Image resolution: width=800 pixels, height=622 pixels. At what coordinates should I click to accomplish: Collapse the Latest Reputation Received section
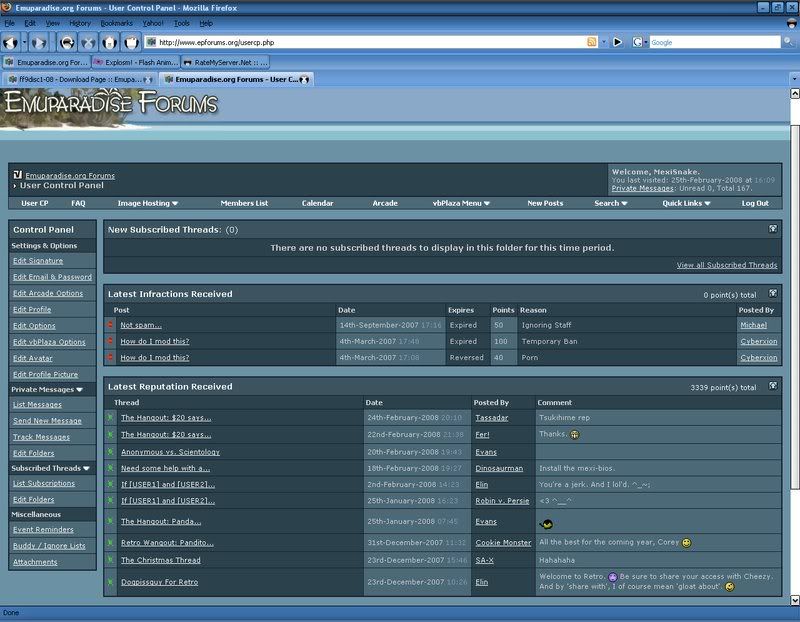(773, 386)
